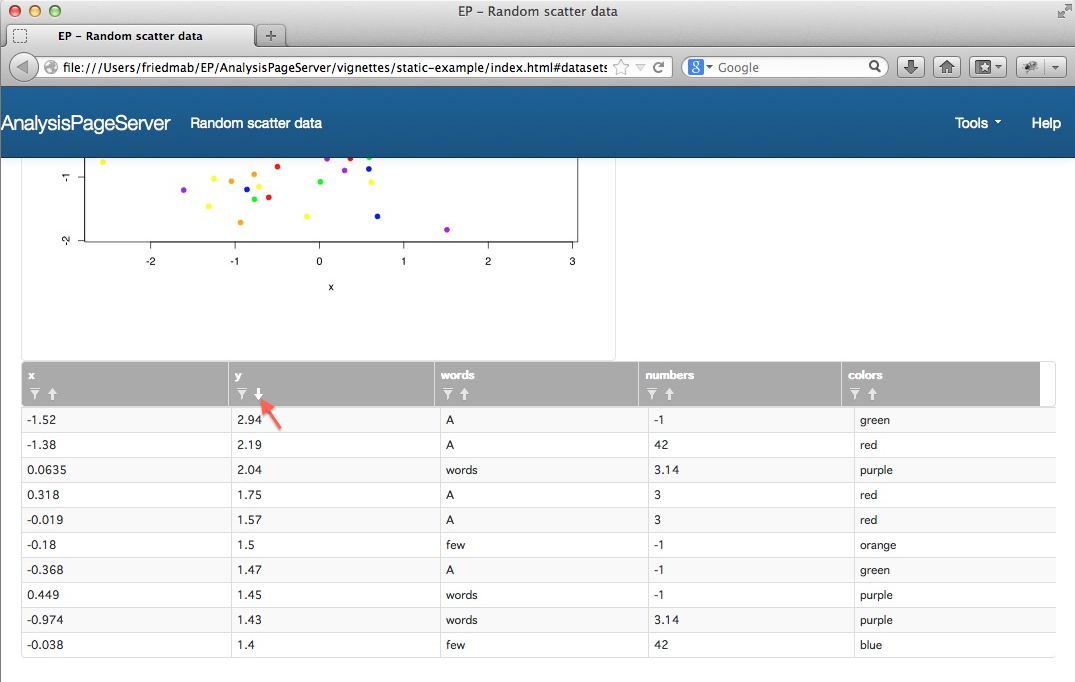Open the search engine selector dropdown

(x=701, y=67)
